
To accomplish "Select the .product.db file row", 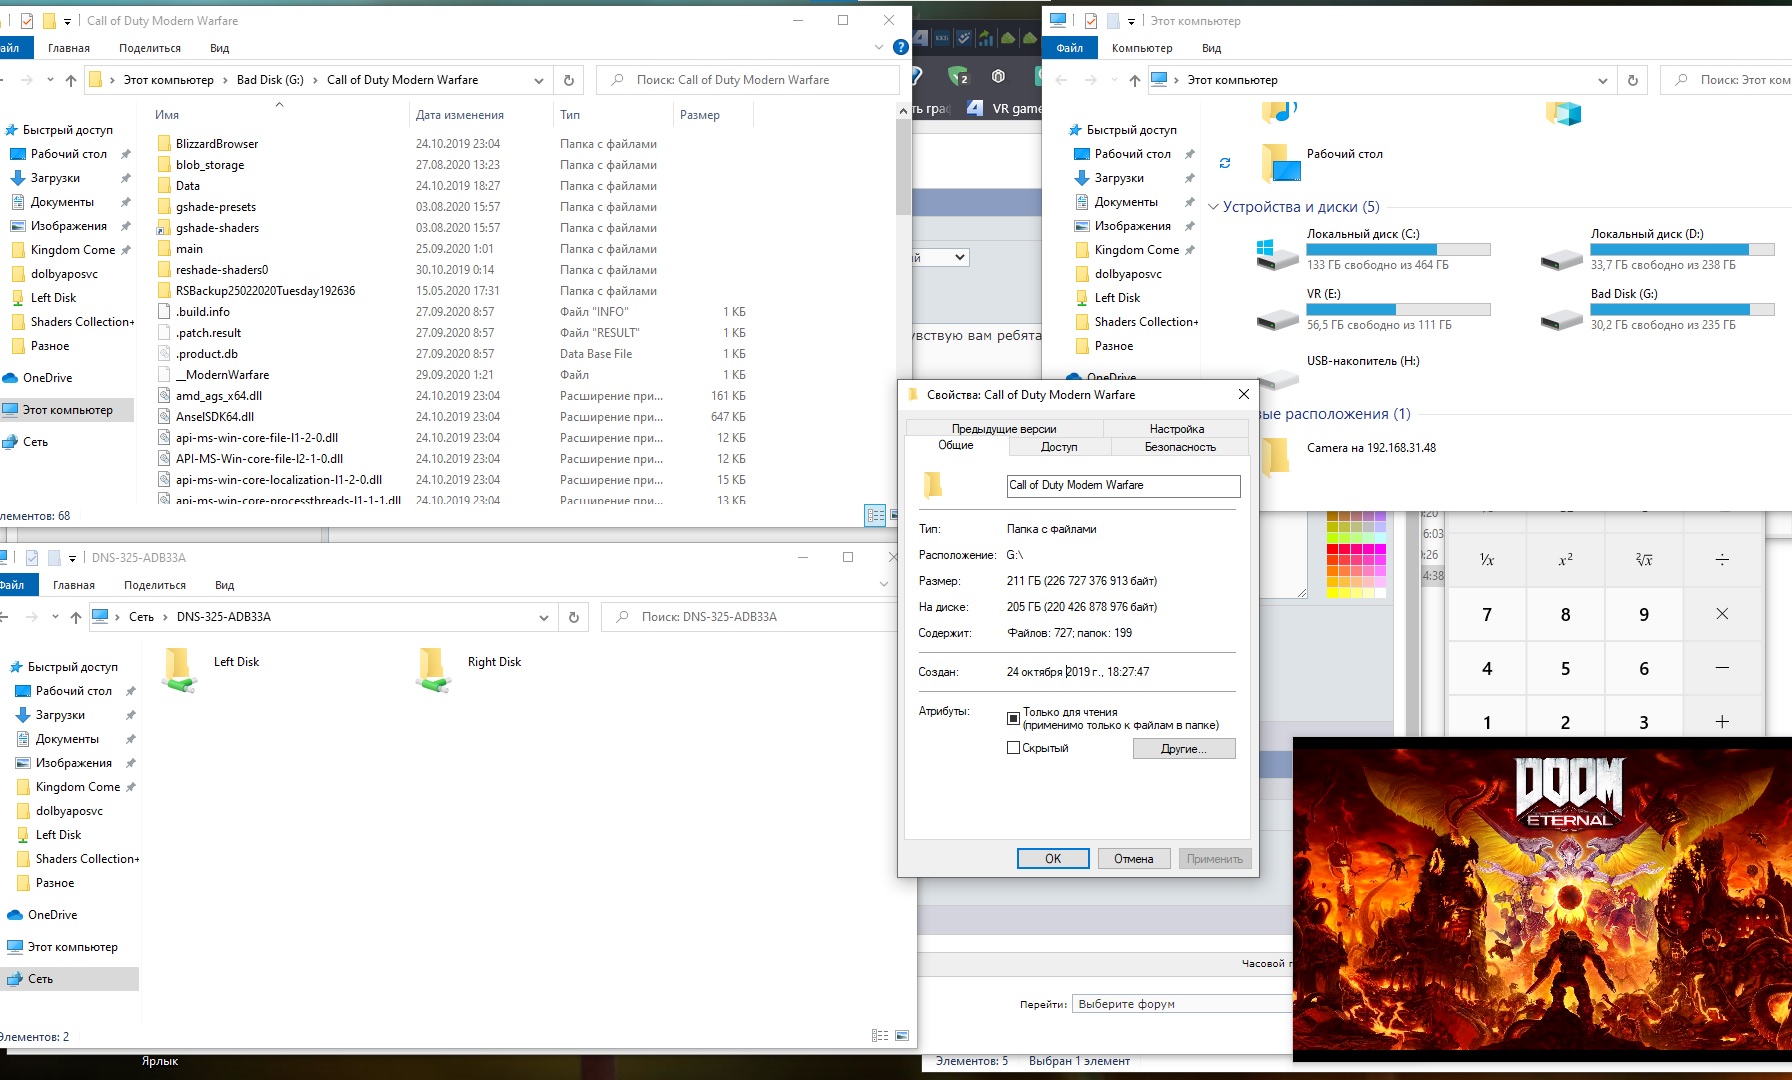I will (x=450, y=354).
